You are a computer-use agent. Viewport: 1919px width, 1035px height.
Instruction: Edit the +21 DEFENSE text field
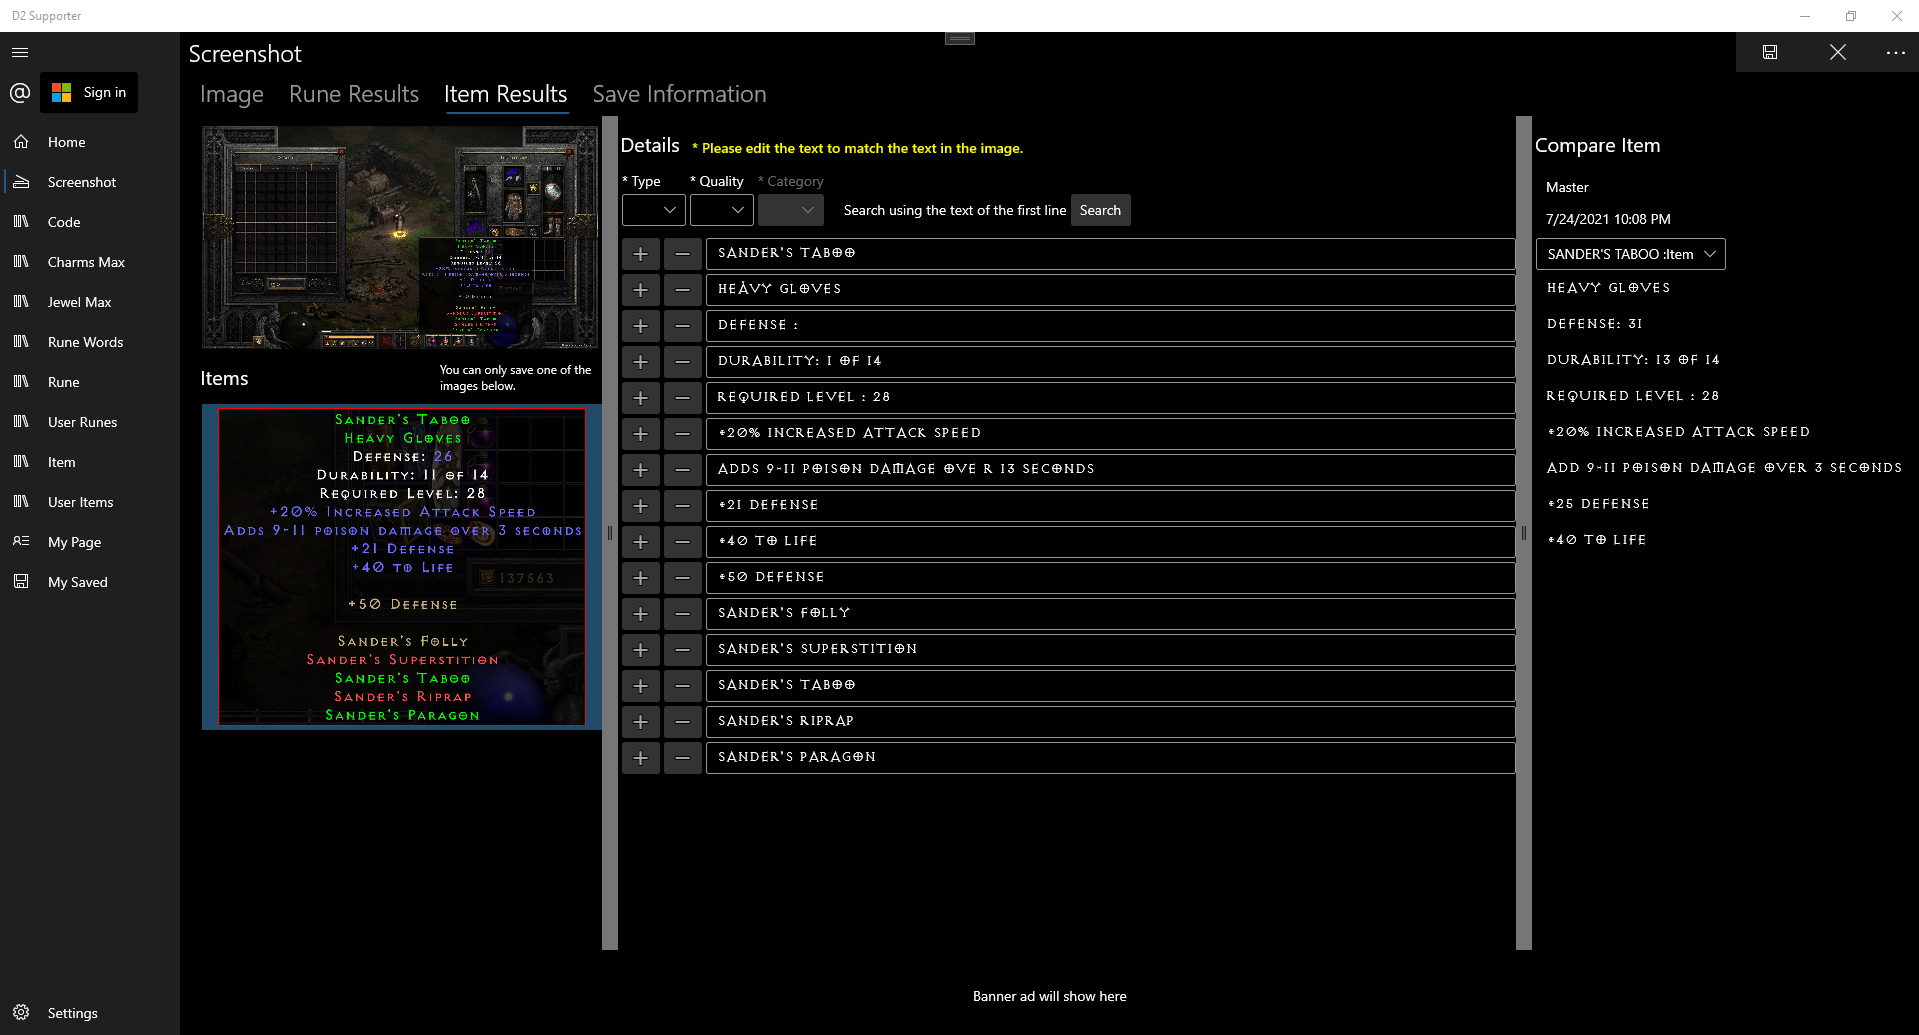tap(1110, 506)
